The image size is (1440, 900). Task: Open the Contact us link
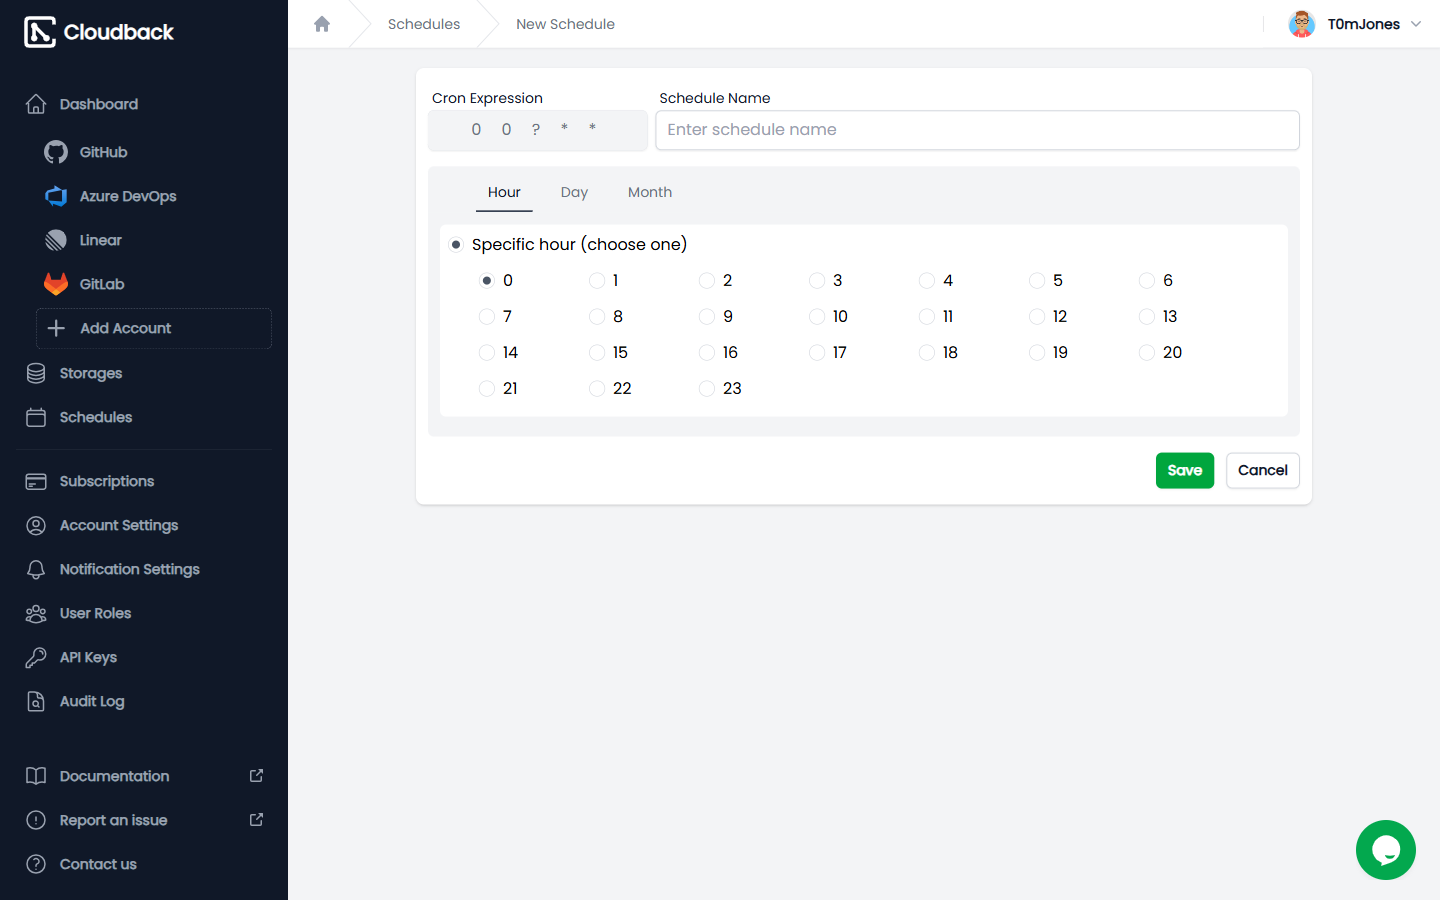tap(98, 864)
